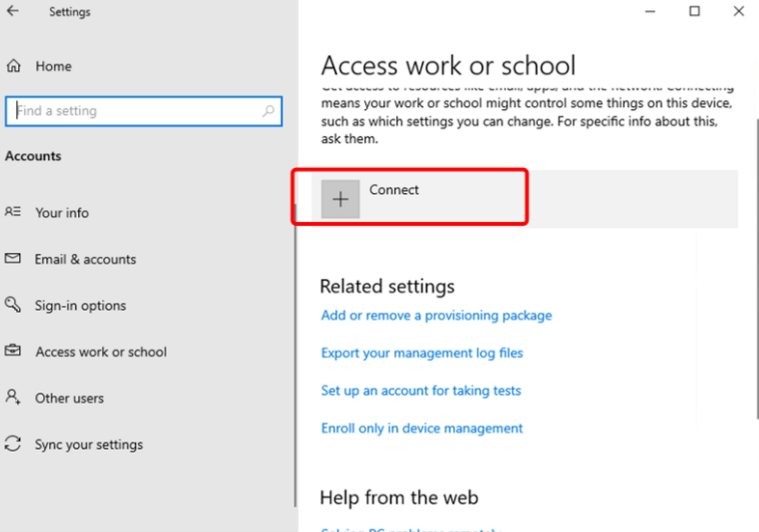Click Export your management log files link
Viewport: 759px width, 532px height.
coord(422,353)
